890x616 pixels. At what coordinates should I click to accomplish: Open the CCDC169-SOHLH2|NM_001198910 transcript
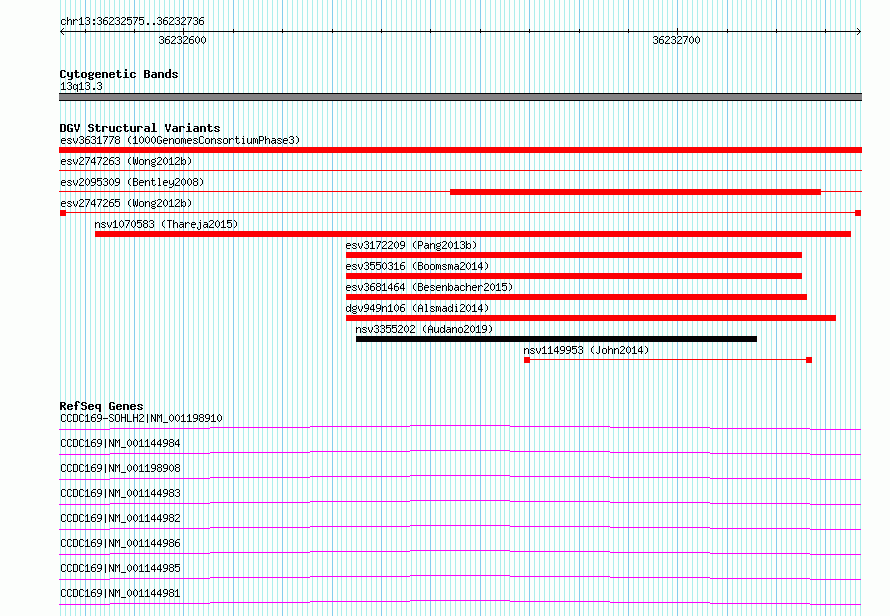(141, 418)
